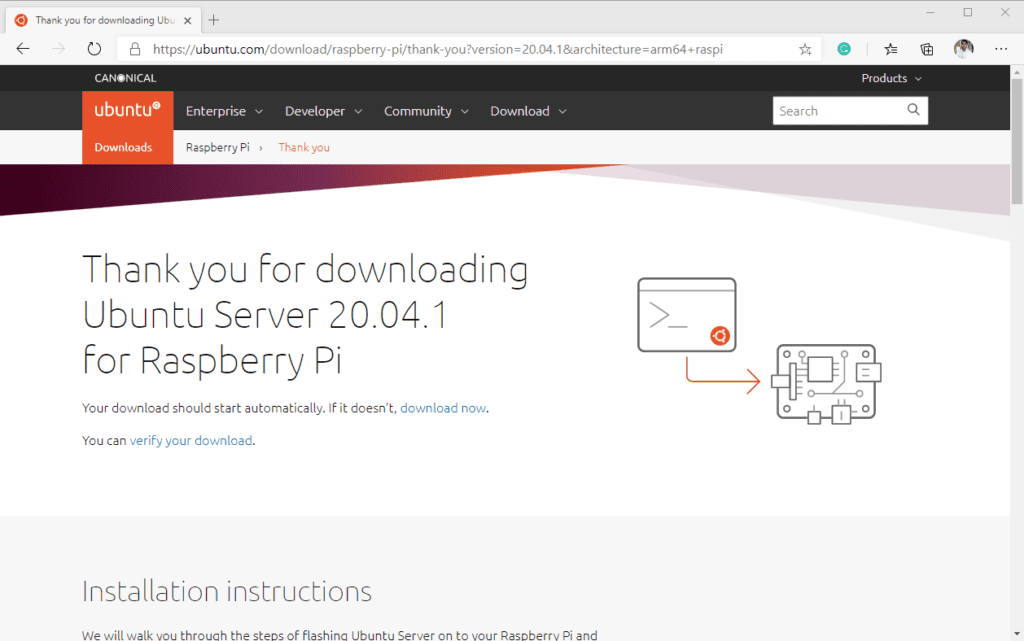Click the download now link

coord(443,408)
